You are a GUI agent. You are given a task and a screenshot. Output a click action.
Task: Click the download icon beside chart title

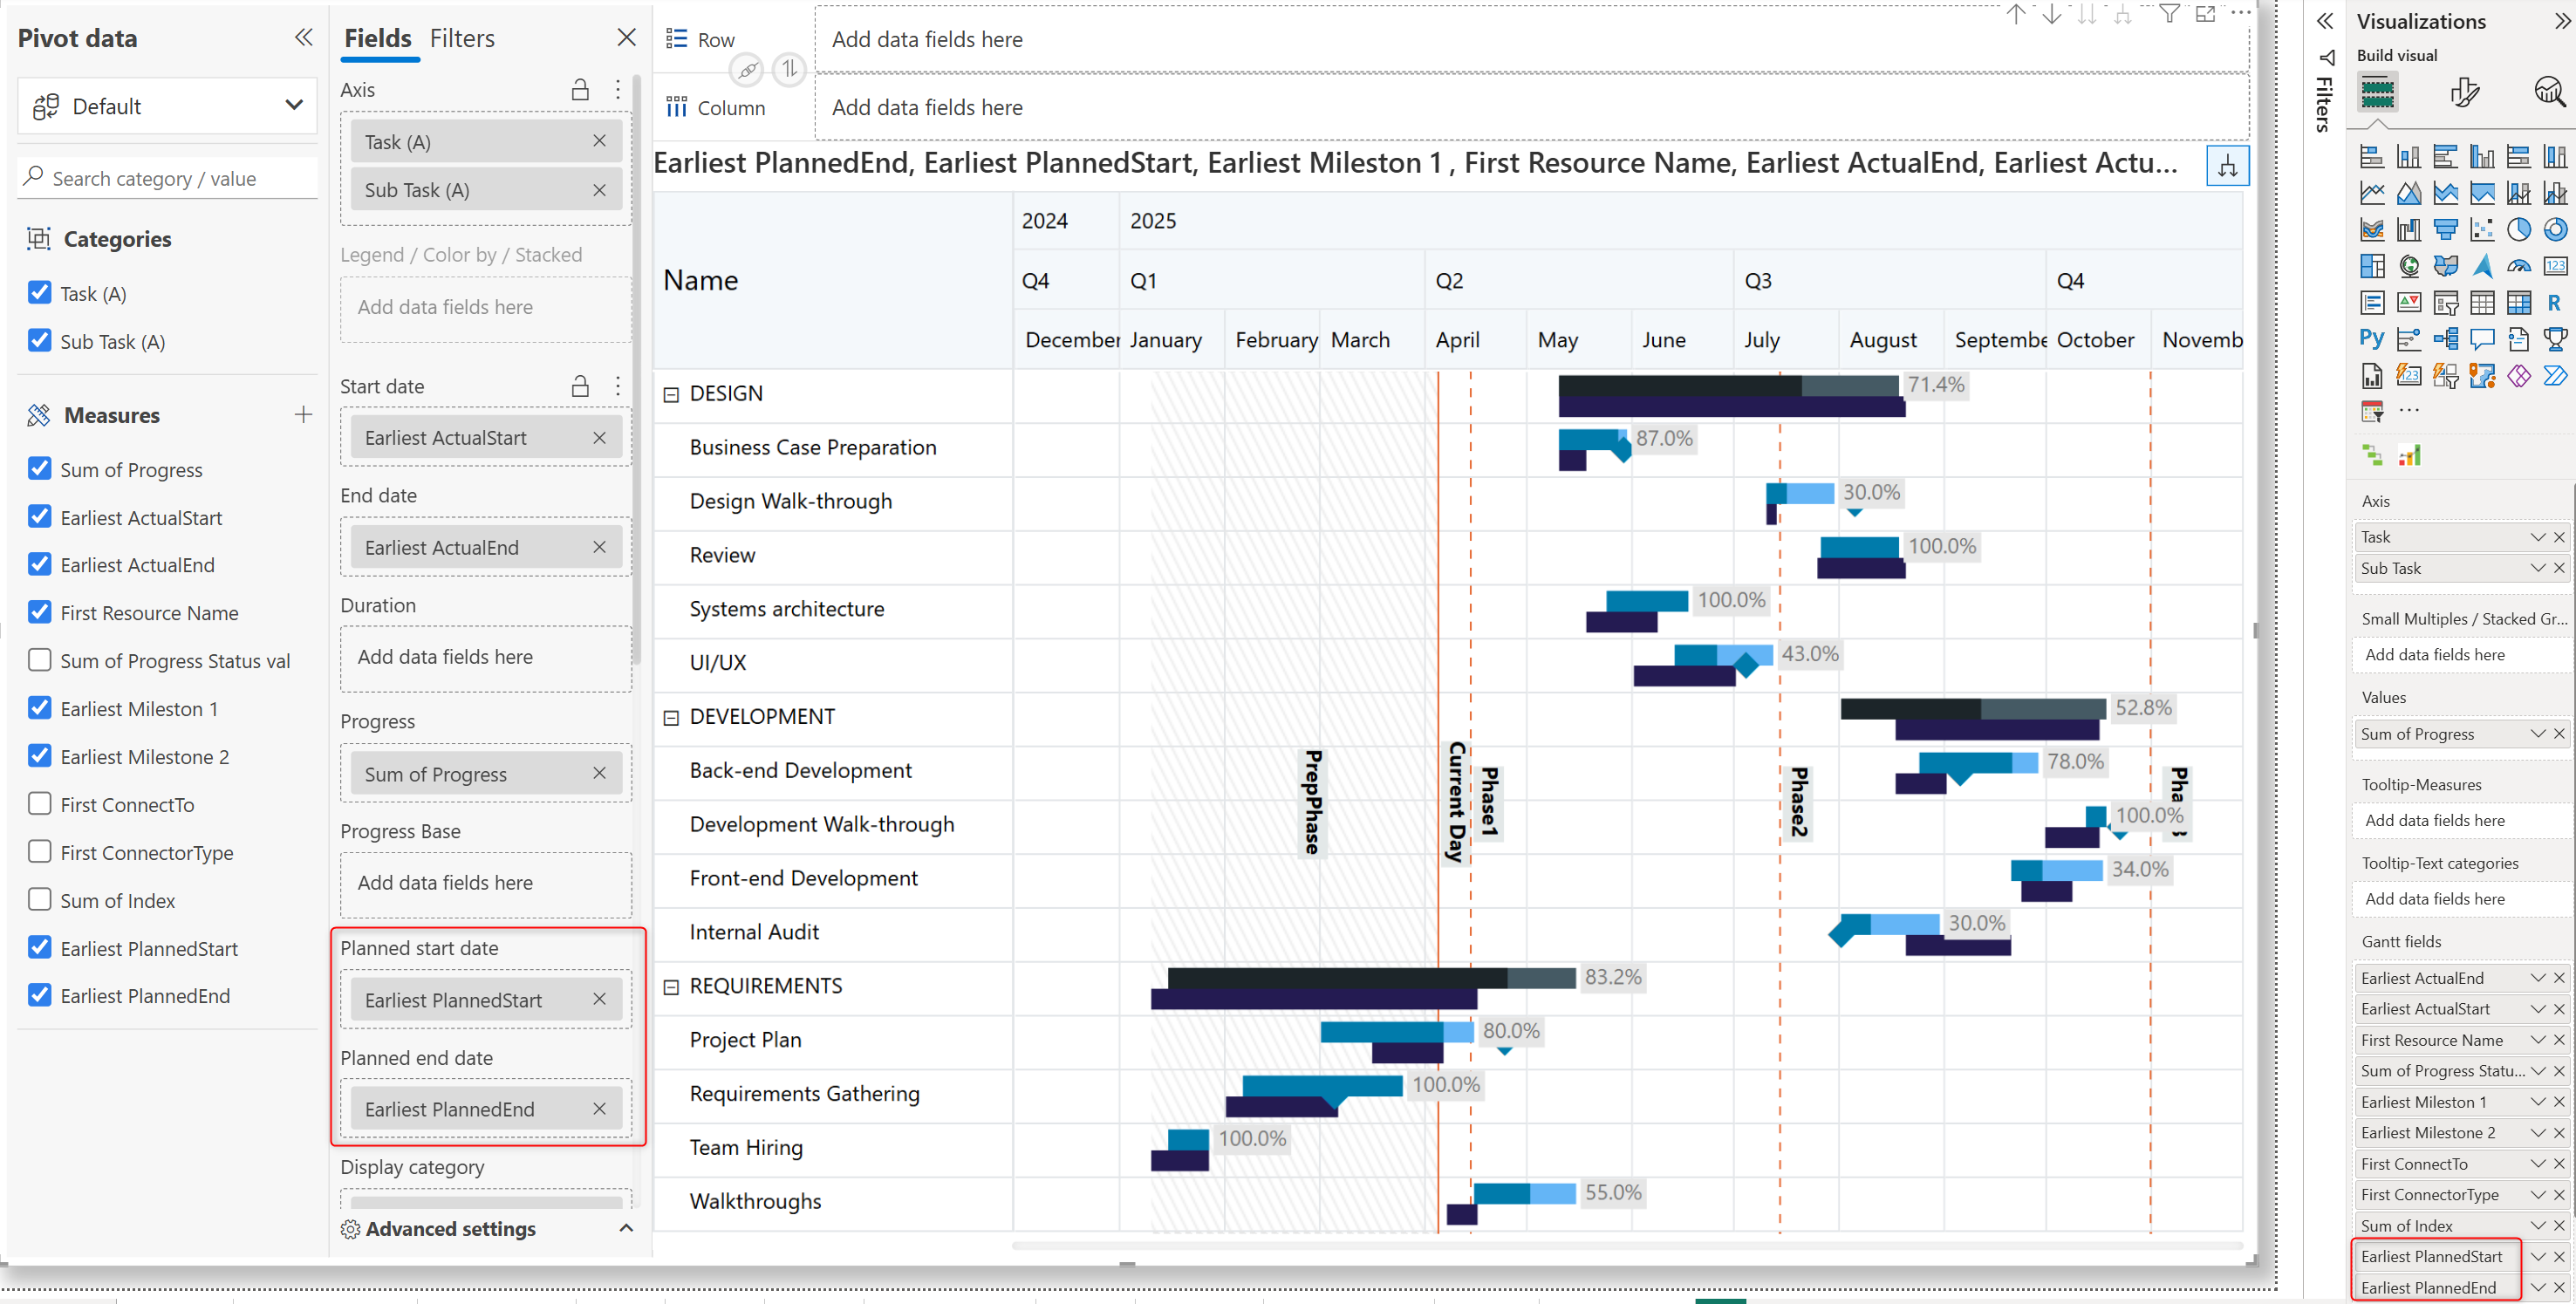(2227, 167)
